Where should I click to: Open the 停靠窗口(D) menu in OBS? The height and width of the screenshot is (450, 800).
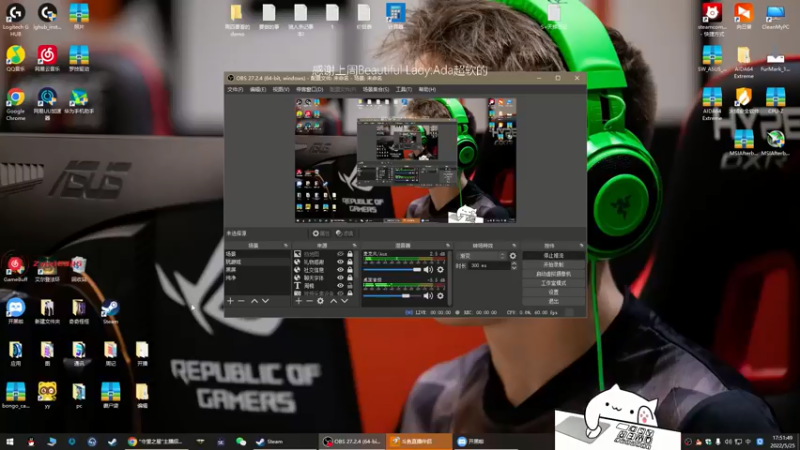[x=309, y=89]
